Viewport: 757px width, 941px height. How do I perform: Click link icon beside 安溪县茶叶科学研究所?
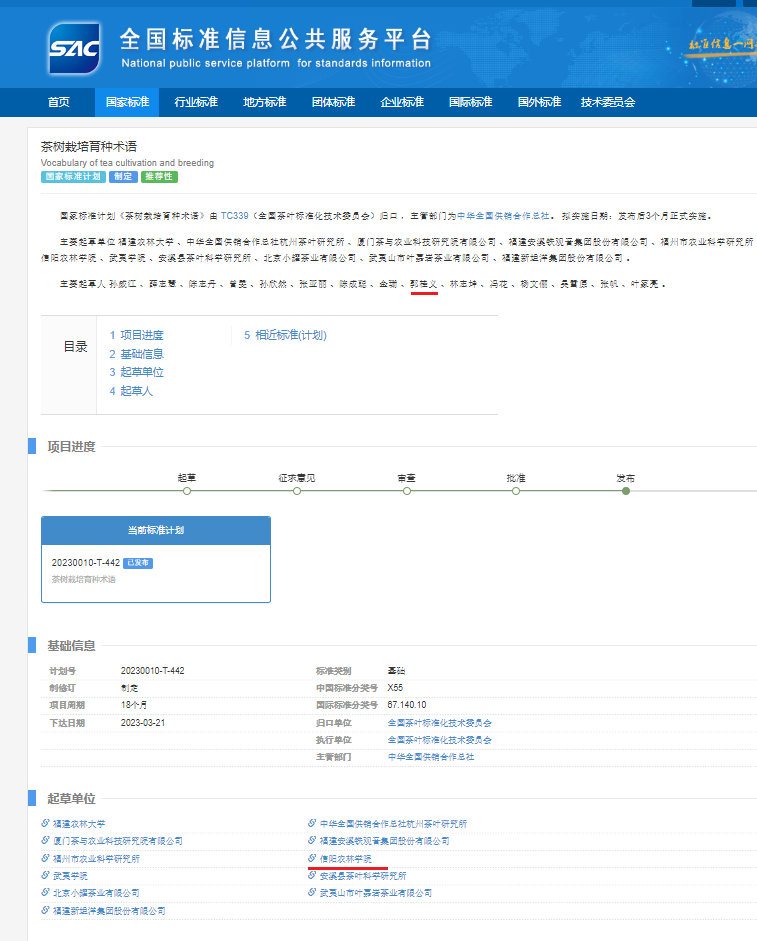[x=312, y=875]
